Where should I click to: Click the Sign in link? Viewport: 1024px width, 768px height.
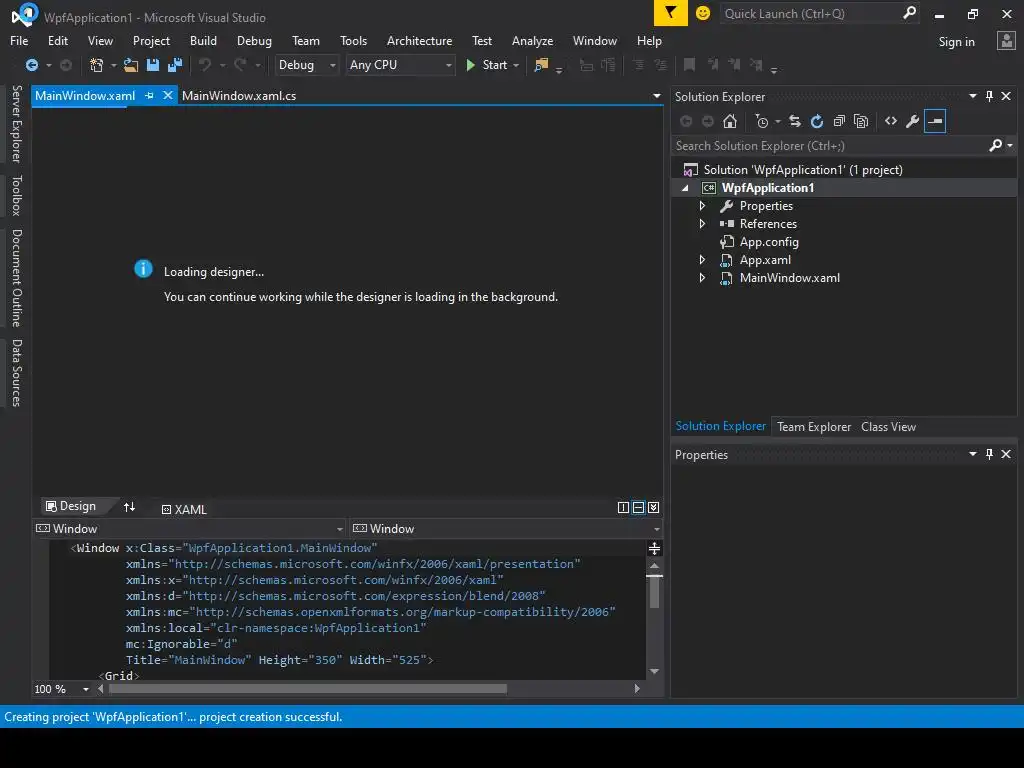pos(956,42)
